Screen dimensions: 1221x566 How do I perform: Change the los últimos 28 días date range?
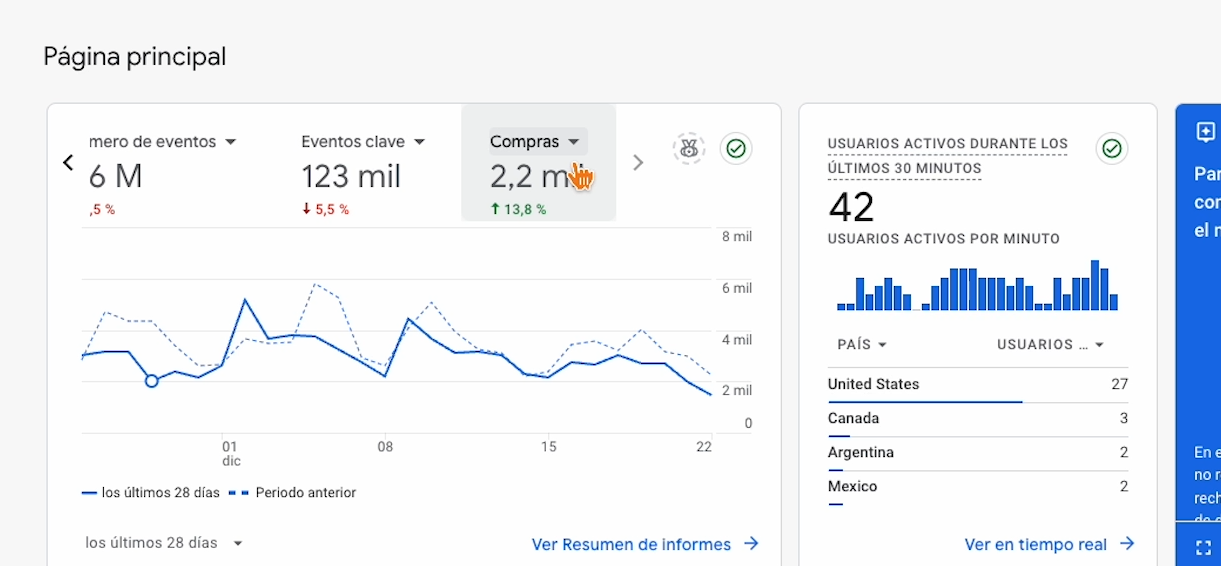click(165, 543)
